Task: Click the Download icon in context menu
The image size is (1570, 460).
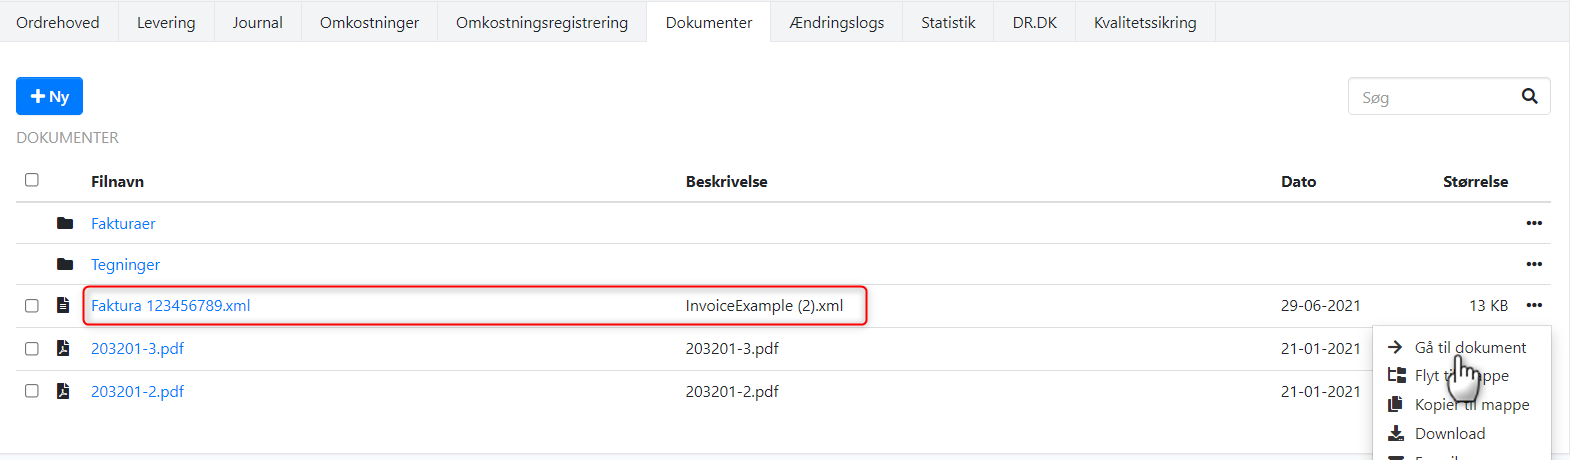Action: coord(1396,433)
